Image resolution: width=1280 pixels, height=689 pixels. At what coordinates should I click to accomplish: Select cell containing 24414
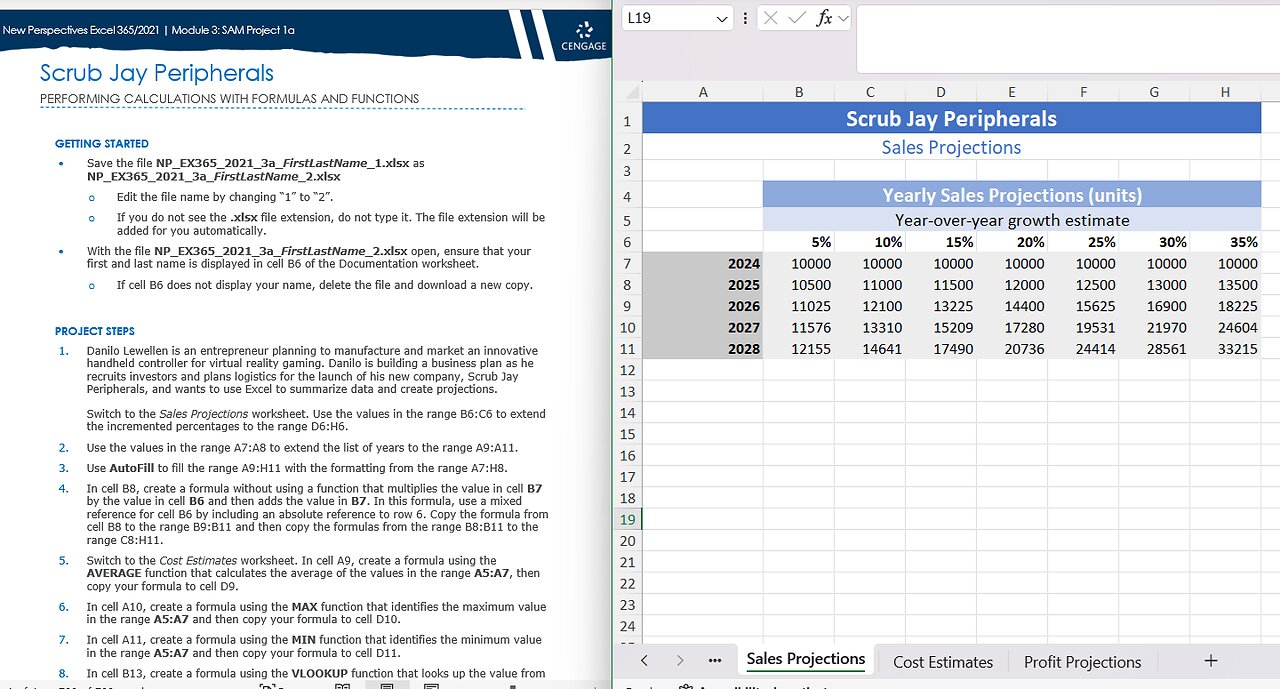tap(1082, 349)
